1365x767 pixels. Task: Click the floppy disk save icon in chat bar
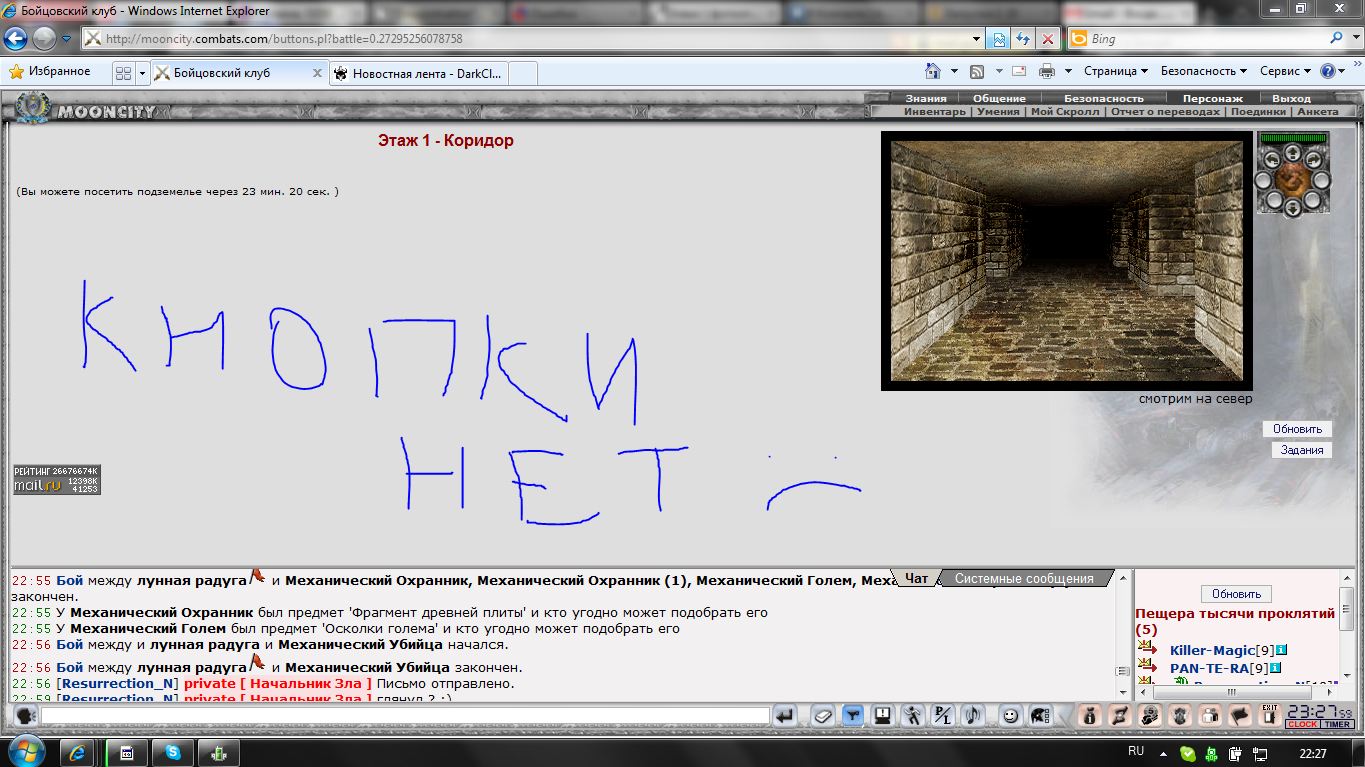pos(882,716)
